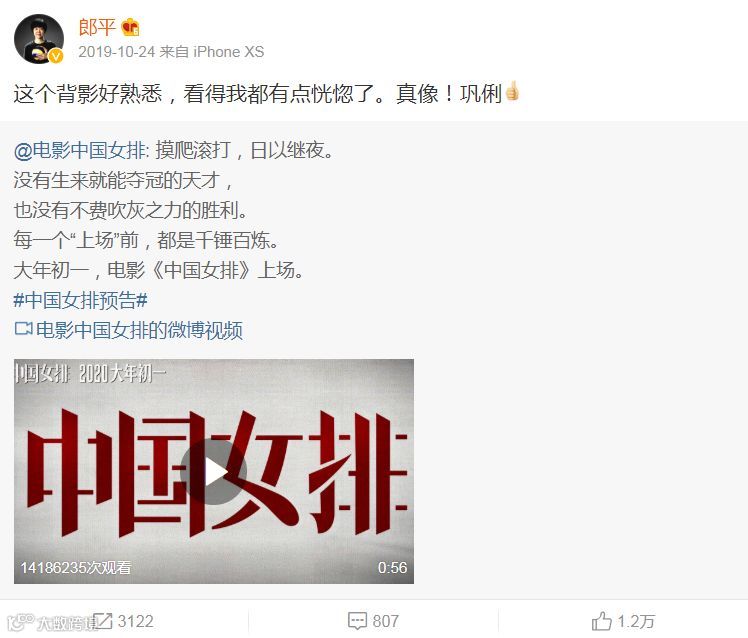Click the verified V badge on the avatar
Viewport: 748px width, 638px height.
coord(56,57)
